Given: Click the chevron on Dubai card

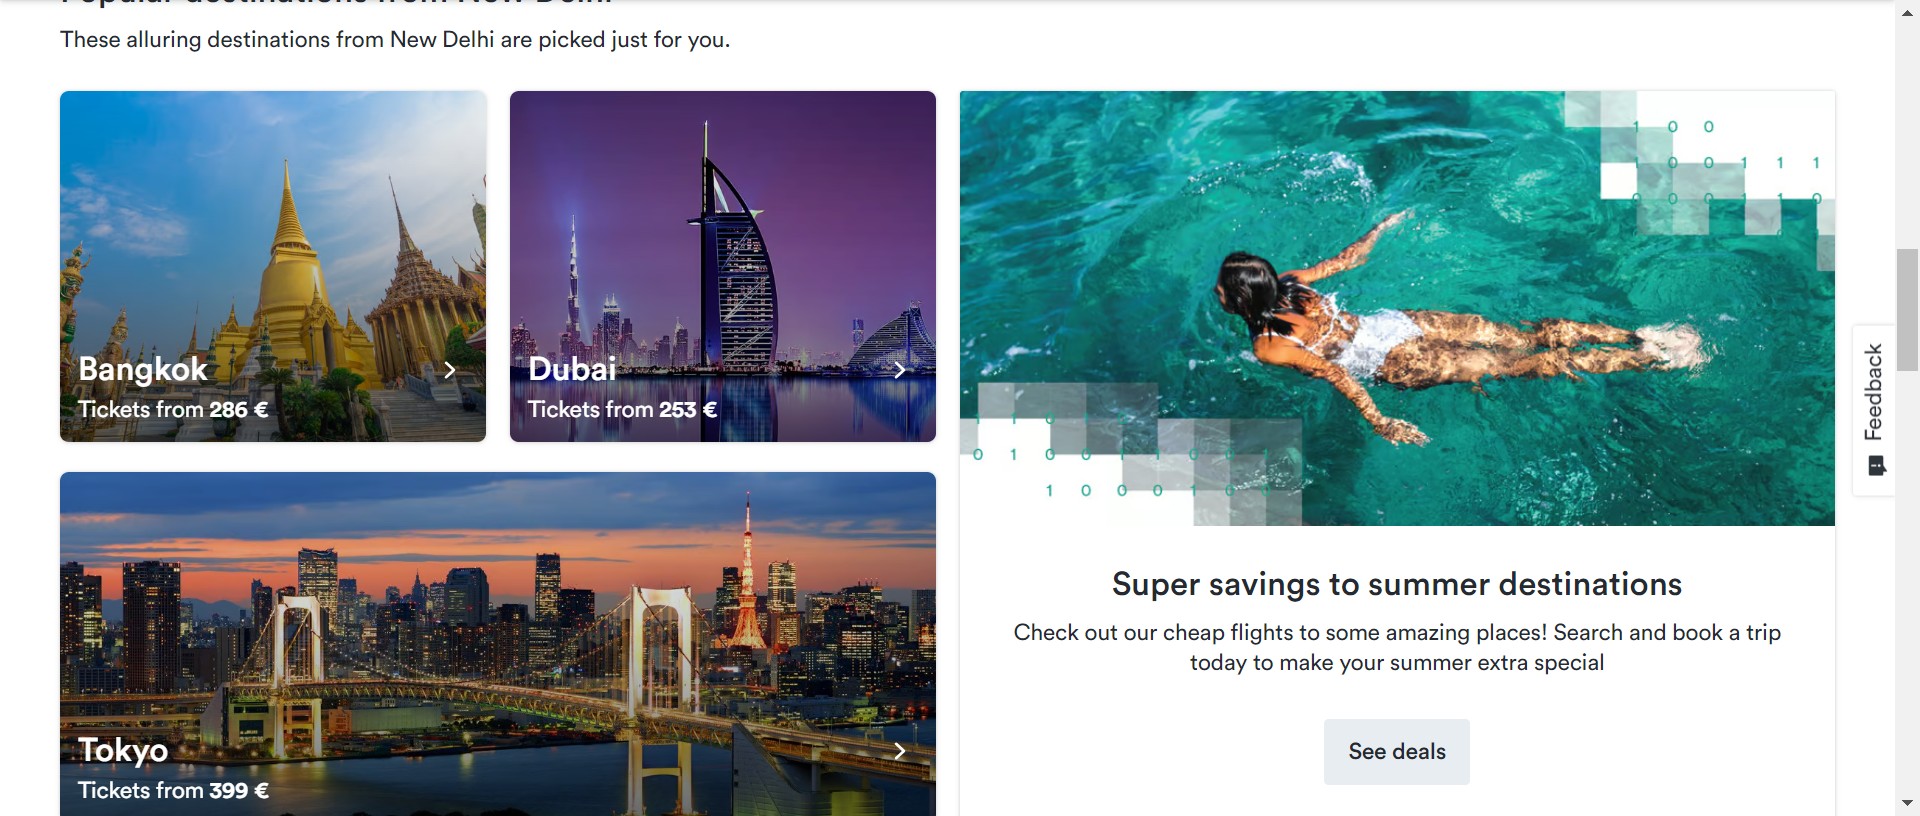Looking at the screenshot, I should (x=900, y=370).
